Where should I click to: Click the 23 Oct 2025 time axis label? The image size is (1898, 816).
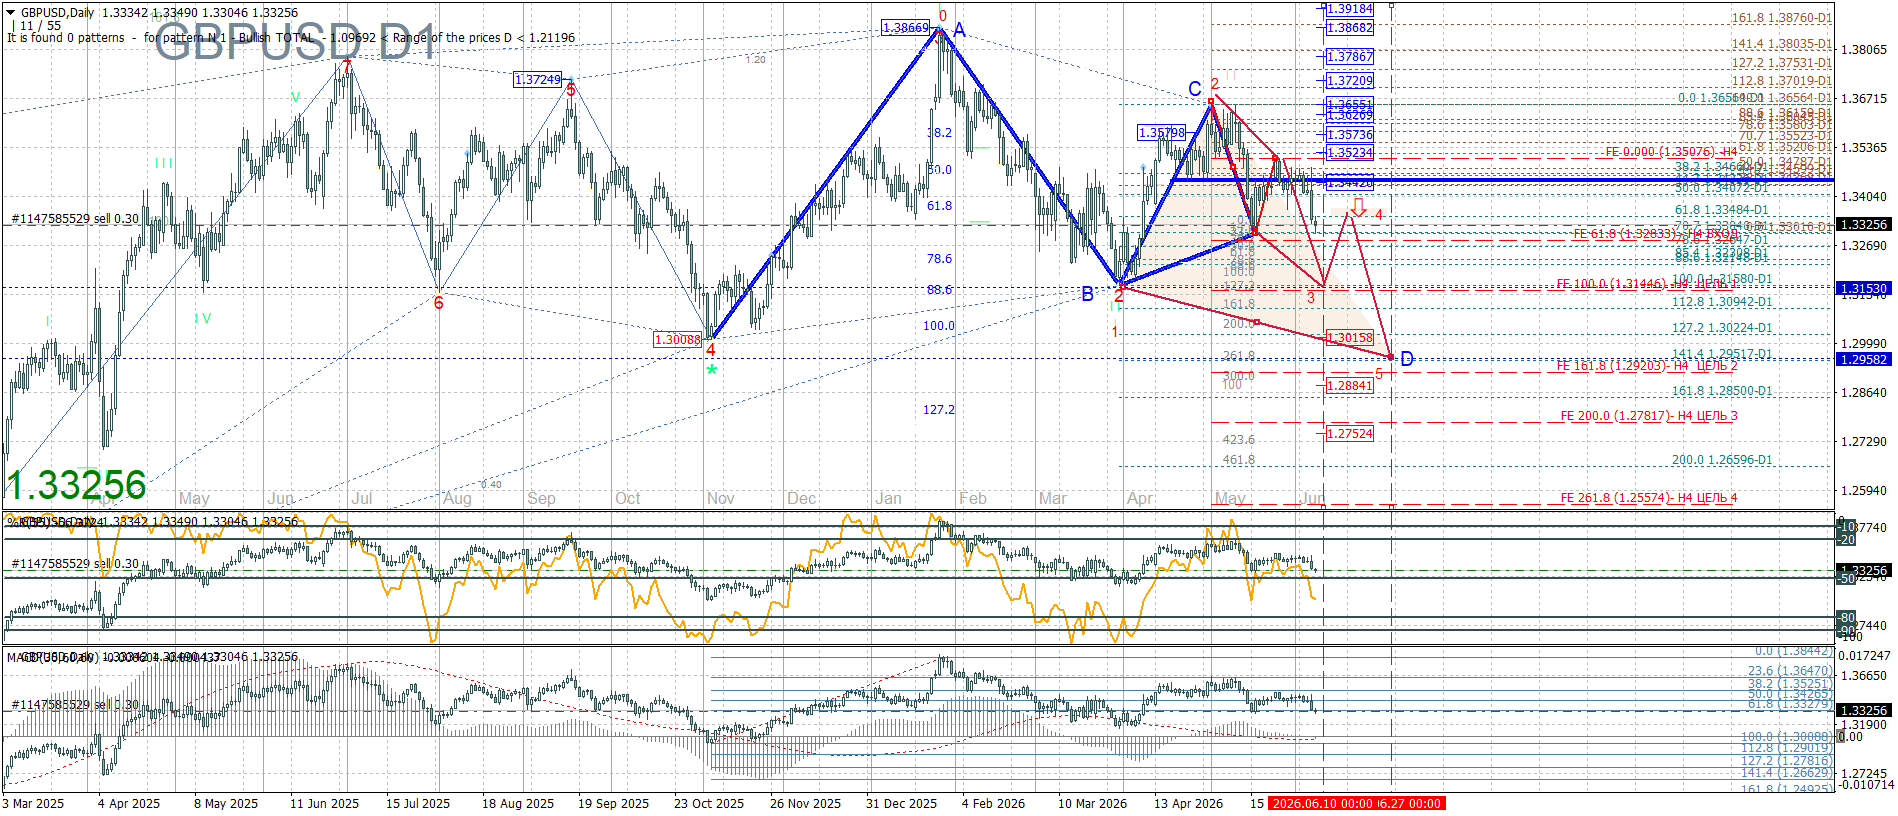709,803
